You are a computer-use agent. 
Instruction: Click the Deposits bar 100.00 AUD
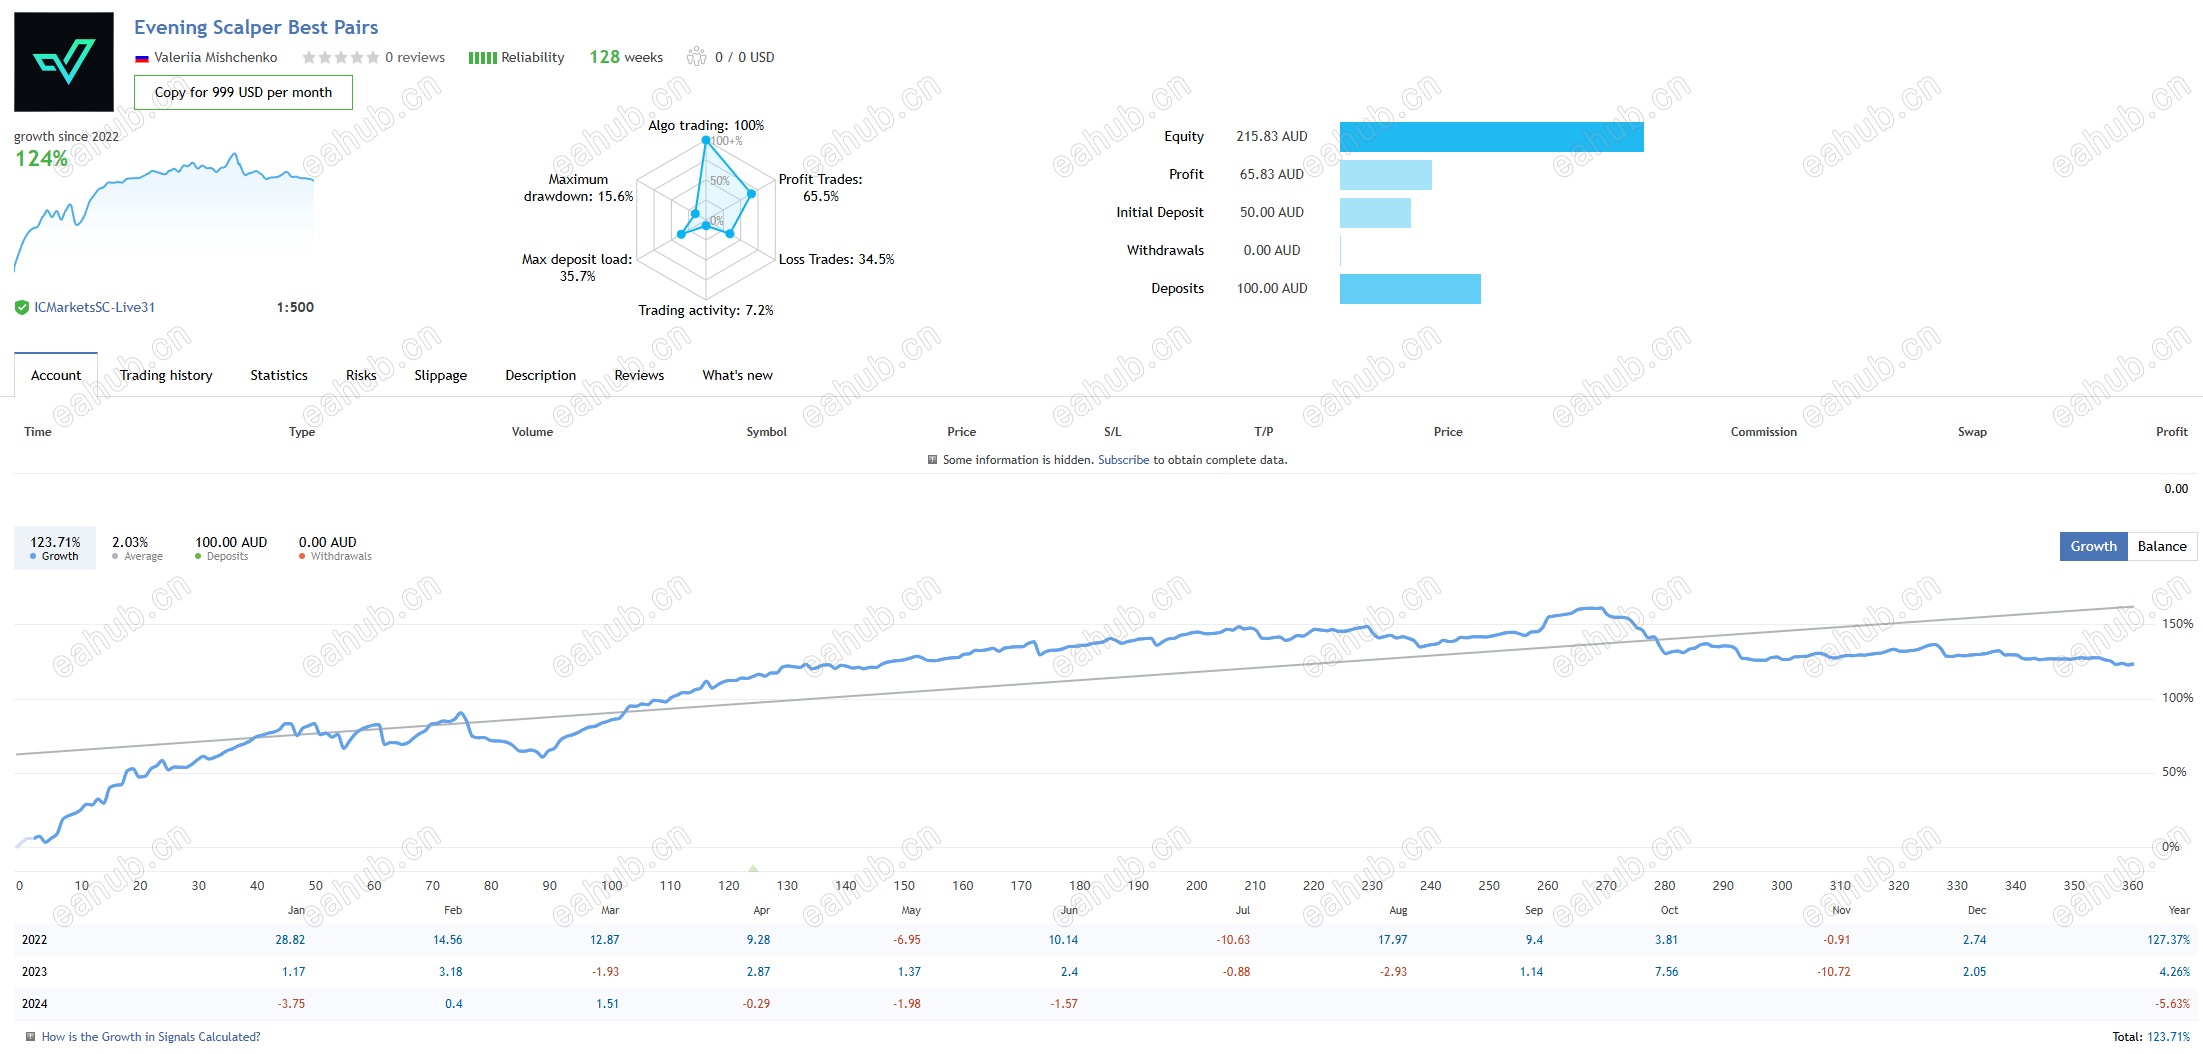click(1410, 289)
